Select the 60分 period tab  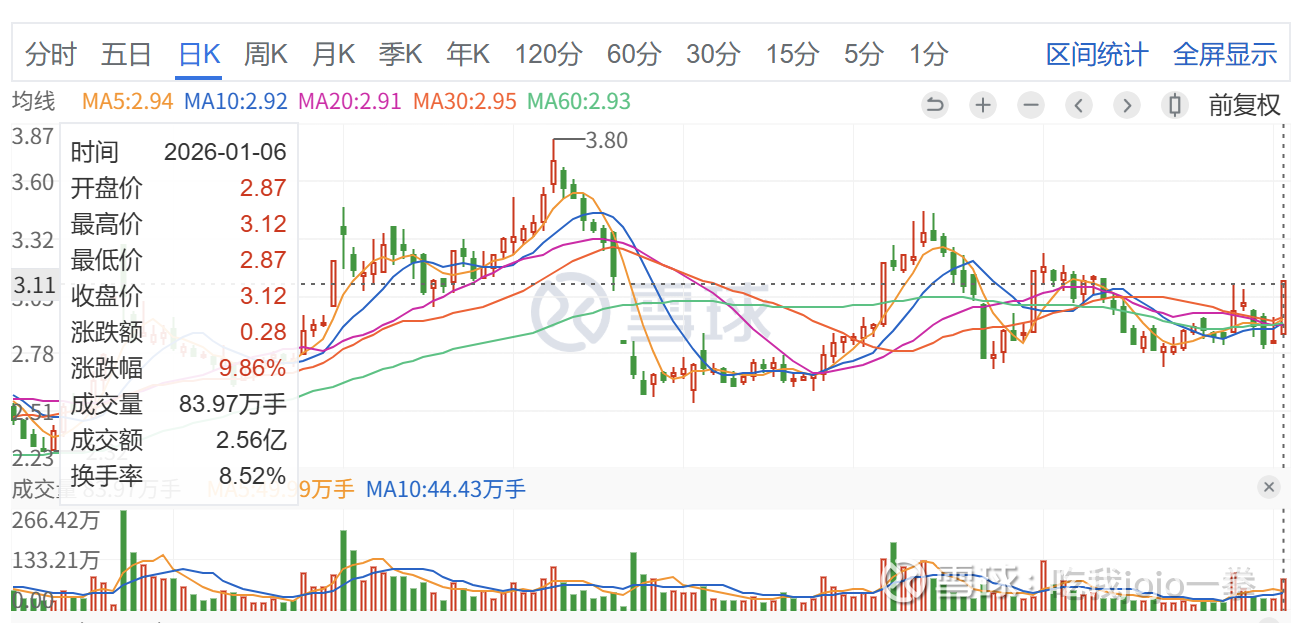[x=634, y=54]
